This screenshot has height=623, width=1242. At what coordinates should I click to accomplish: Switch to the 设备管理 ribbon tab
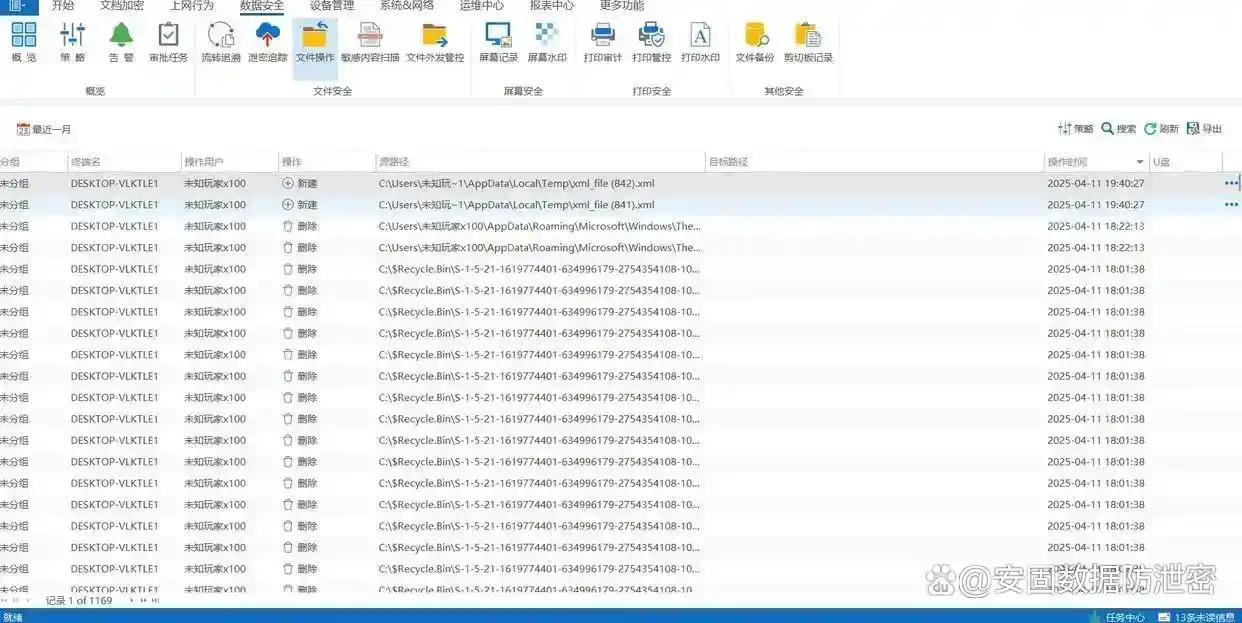(331, 6)
